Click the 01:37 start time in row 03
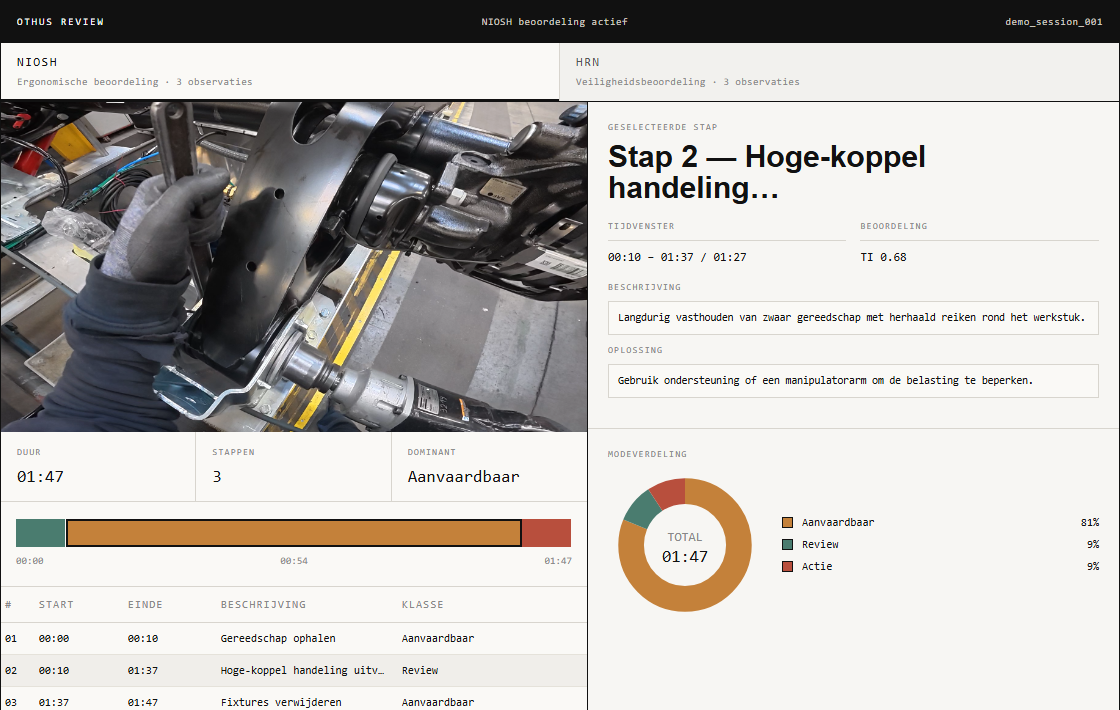The height and width of the screenshot is (710, 1120). [x=54, y=702]
